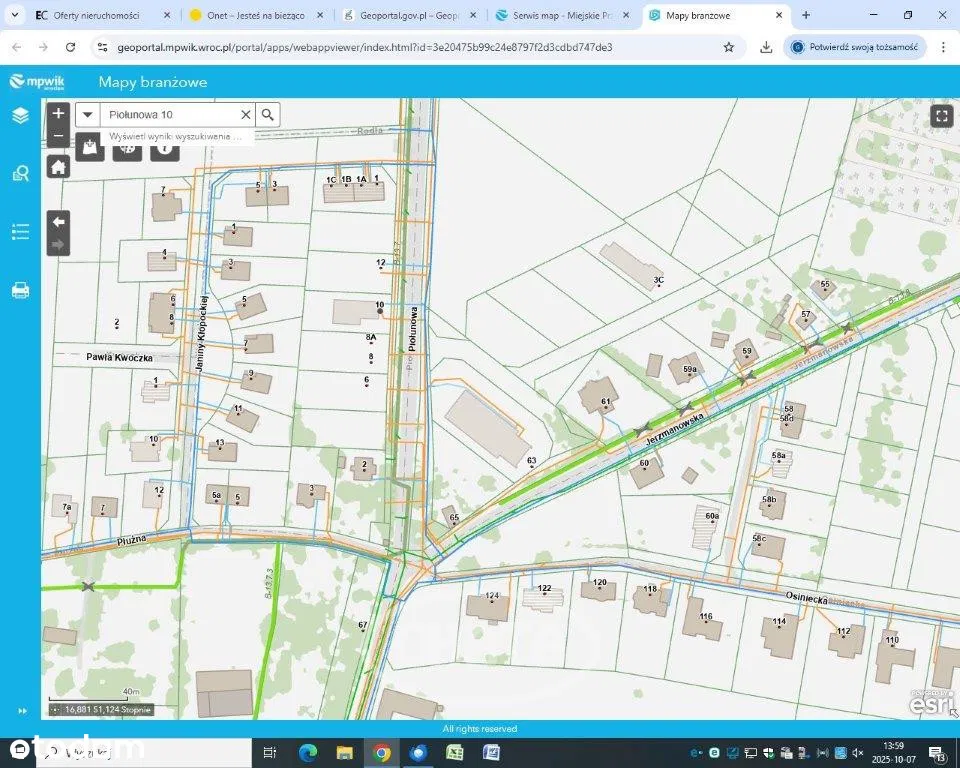The image size is (960, 768).
Task: Open the query search tool in sidebar
Action: click(x=20, y=174)
